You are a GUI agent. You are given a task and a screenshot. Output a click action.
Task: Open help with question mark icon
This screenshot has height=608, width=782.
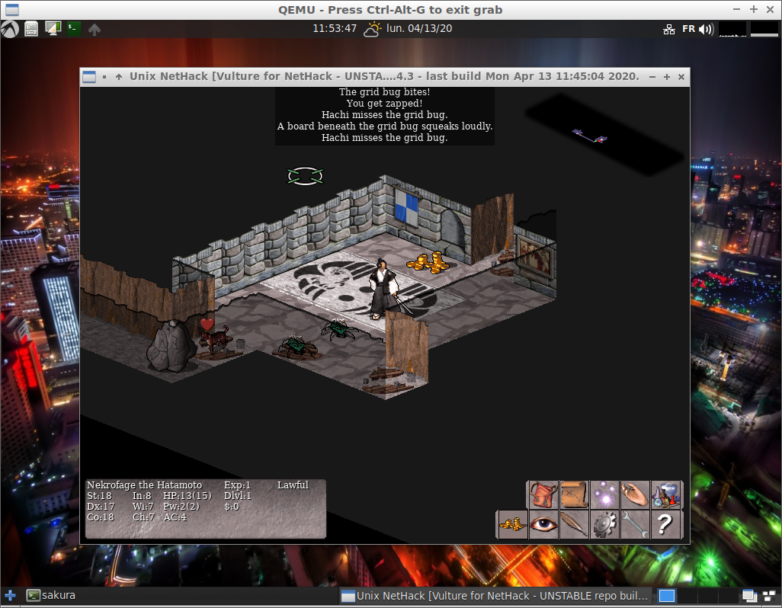pyautogui.click(x=666, y=524)
